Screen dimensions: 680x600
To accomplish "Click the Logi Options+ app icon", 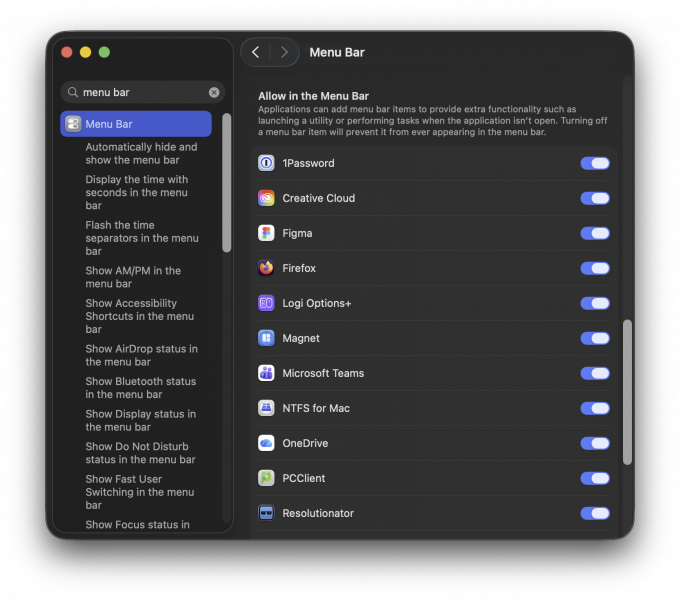I will pos(266,303).
